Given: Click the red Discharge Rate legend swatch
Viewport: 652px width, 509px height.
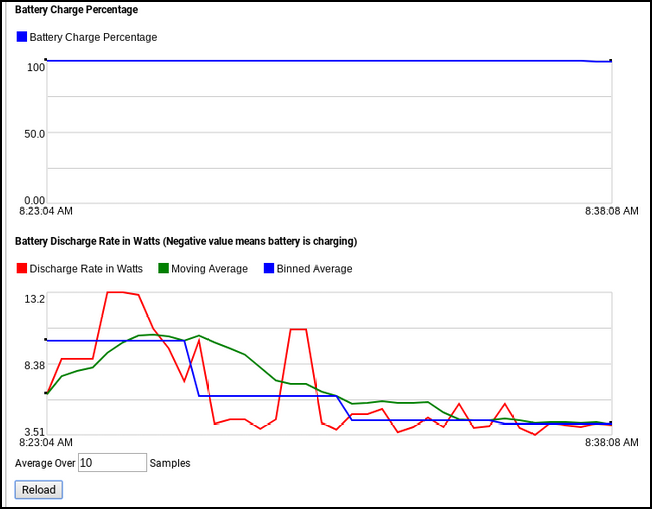Looking at the screenshot, I should tap(22, 268).
